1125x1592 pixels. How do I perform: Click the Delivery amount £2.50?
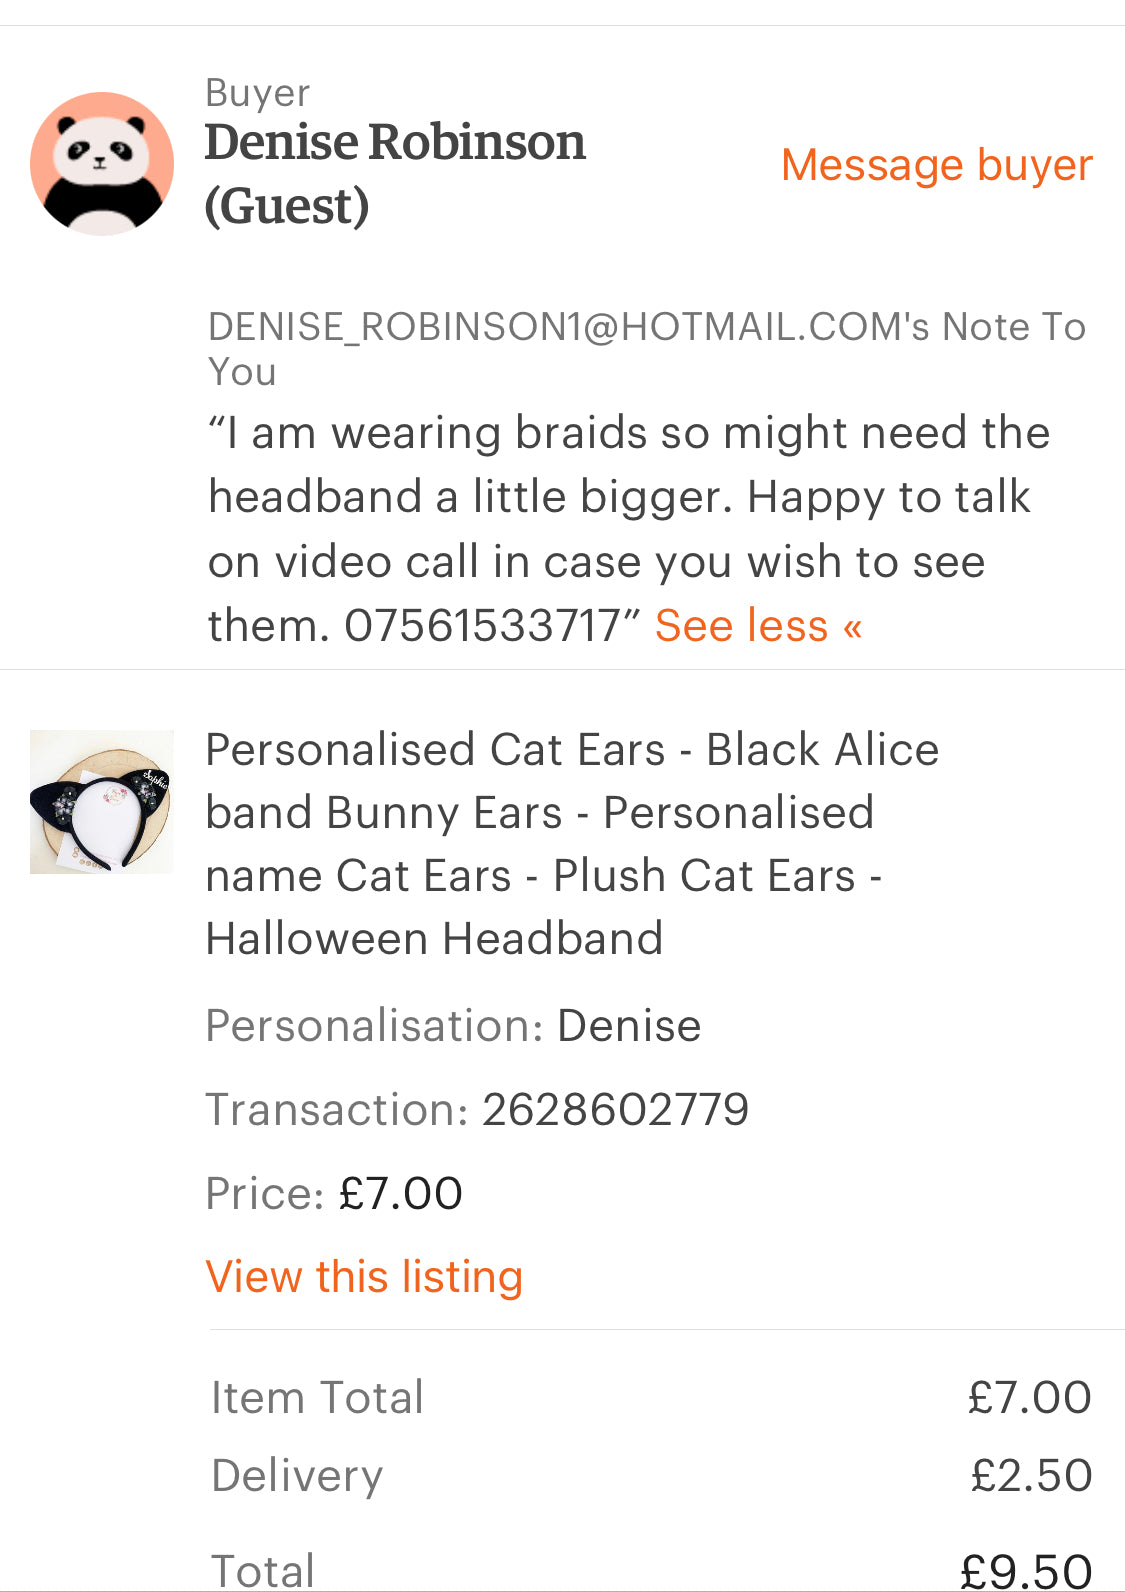[x=1031, y=1475]
